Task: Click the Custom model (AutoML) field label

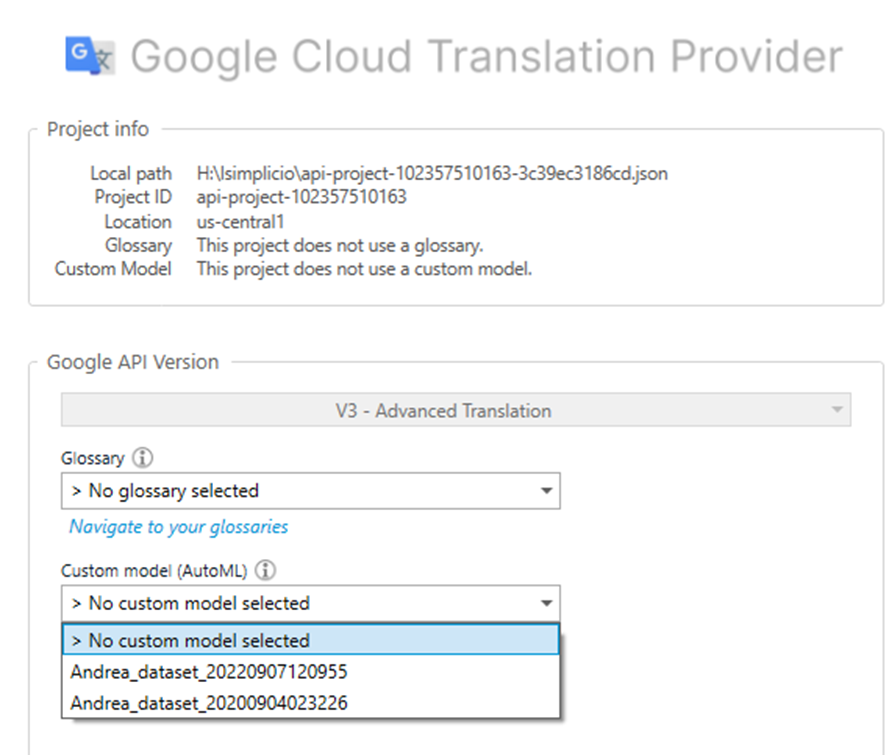Action: coord(154,571)
